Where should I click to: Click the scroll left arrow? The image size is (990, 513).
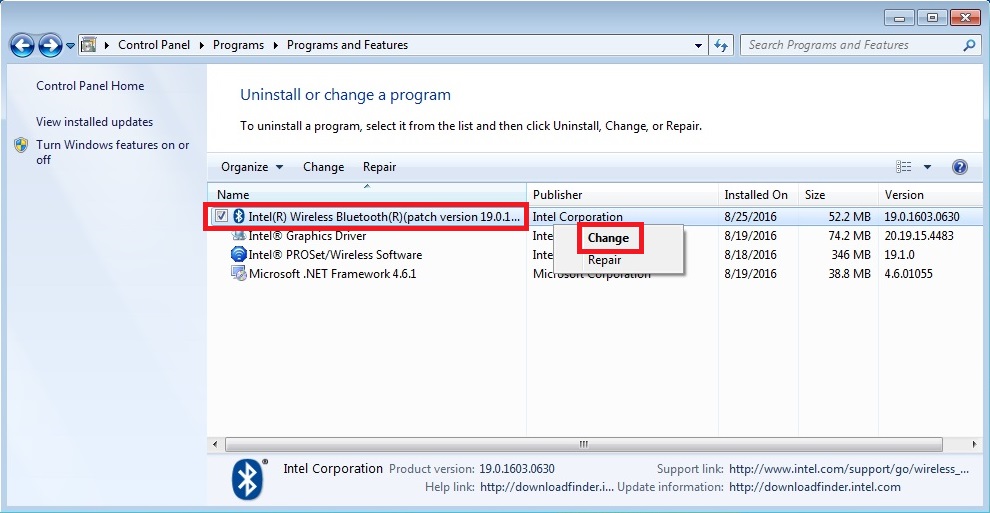tap(215, 444)
